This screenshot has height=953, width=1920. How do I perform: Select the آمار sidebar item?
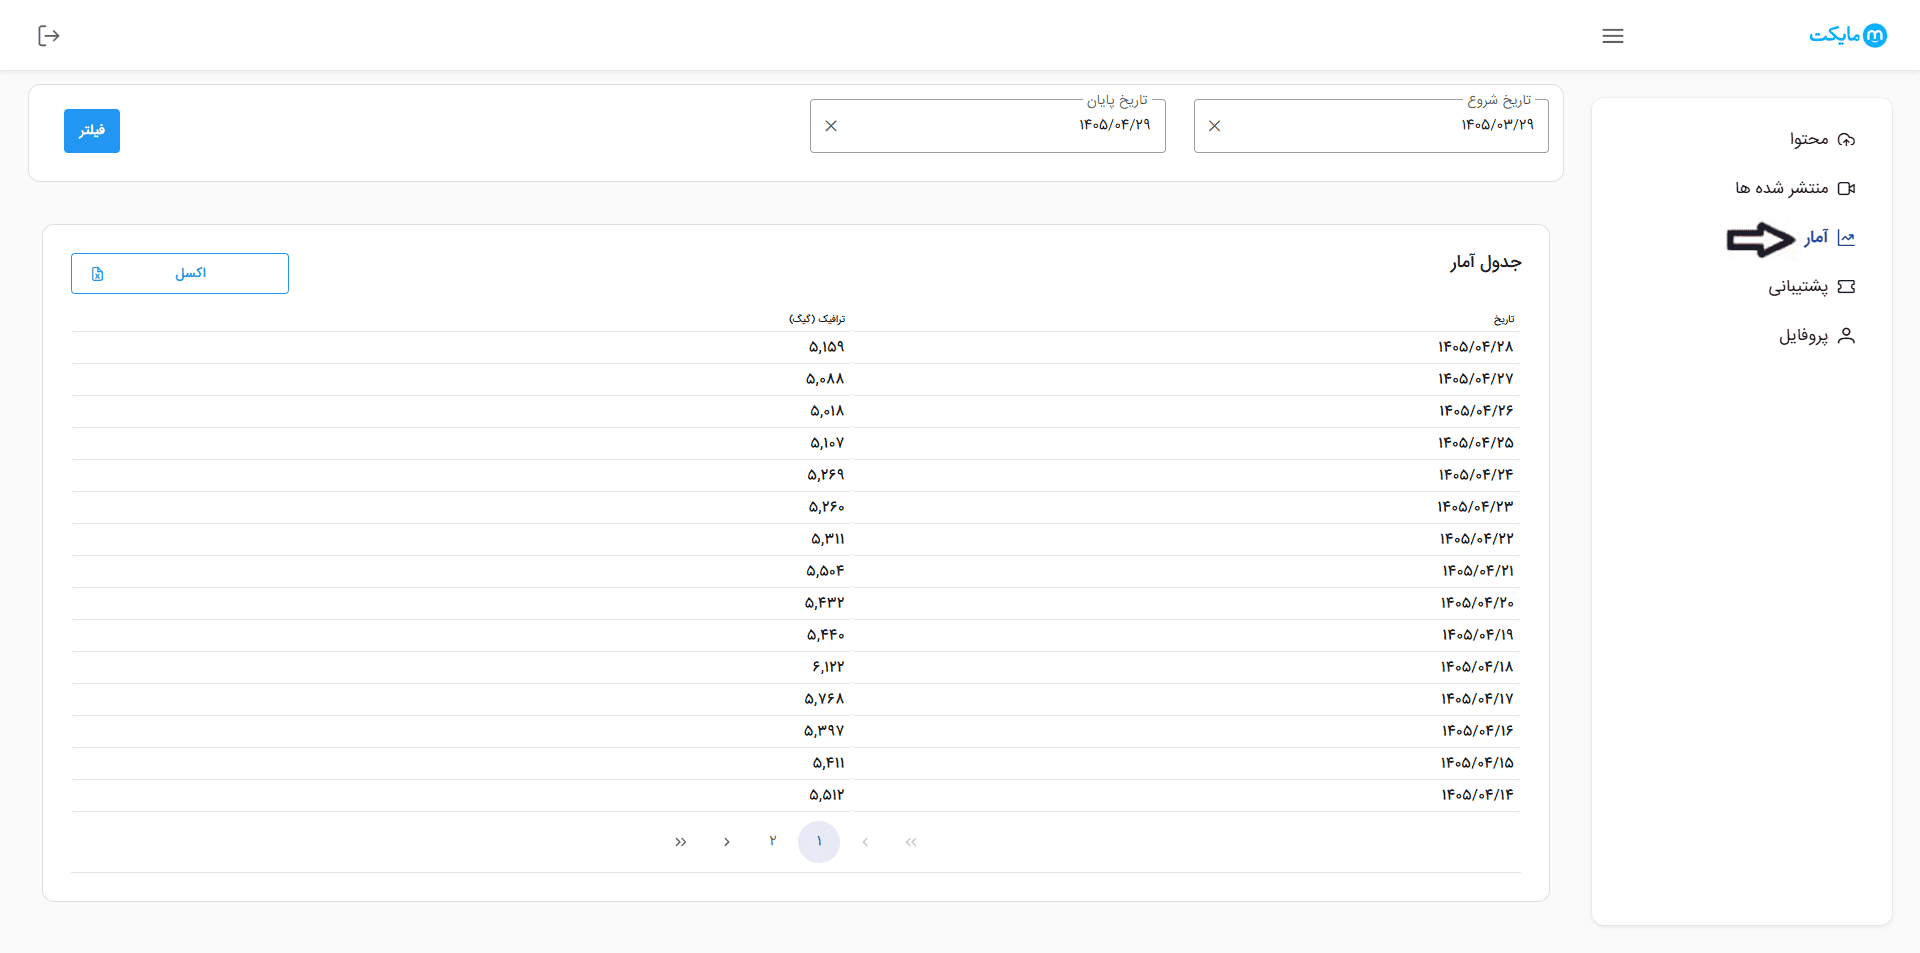1829,237
